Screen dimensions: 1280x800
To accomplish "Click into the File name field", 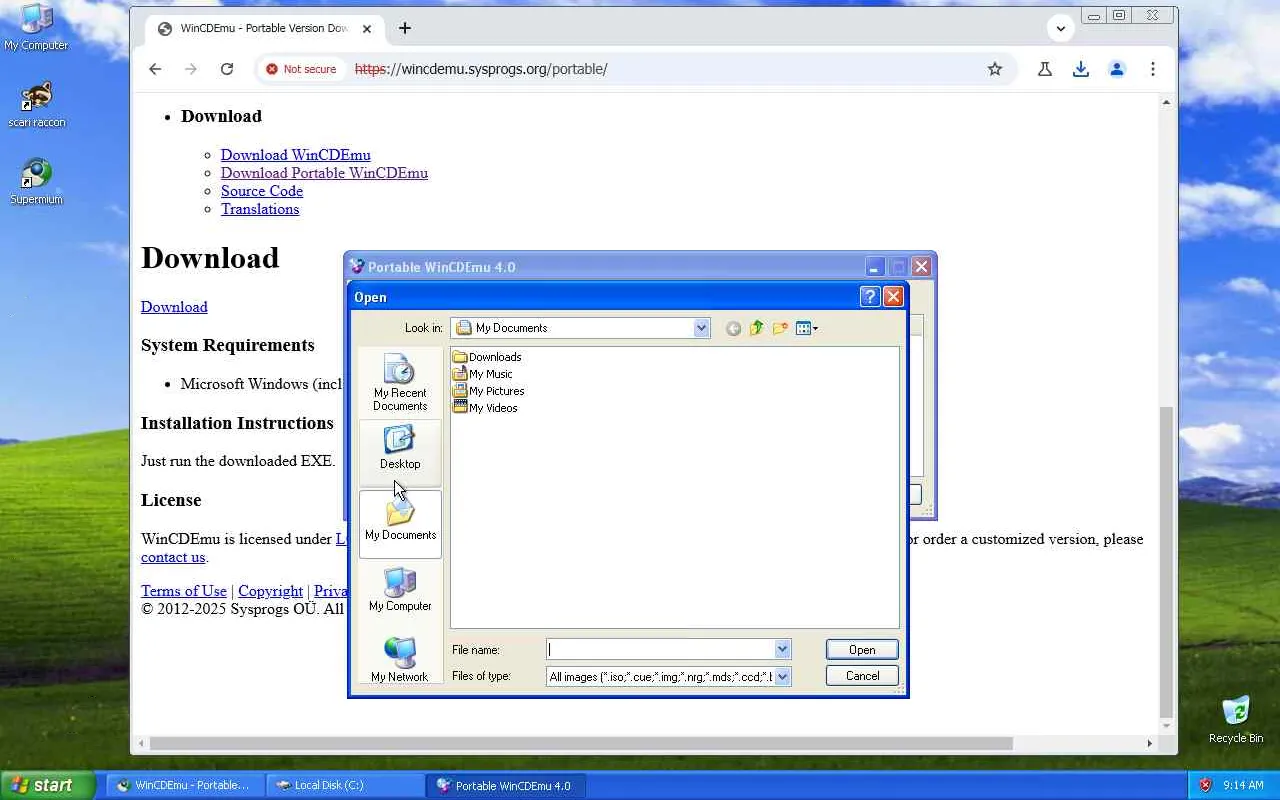I will 660,650.
